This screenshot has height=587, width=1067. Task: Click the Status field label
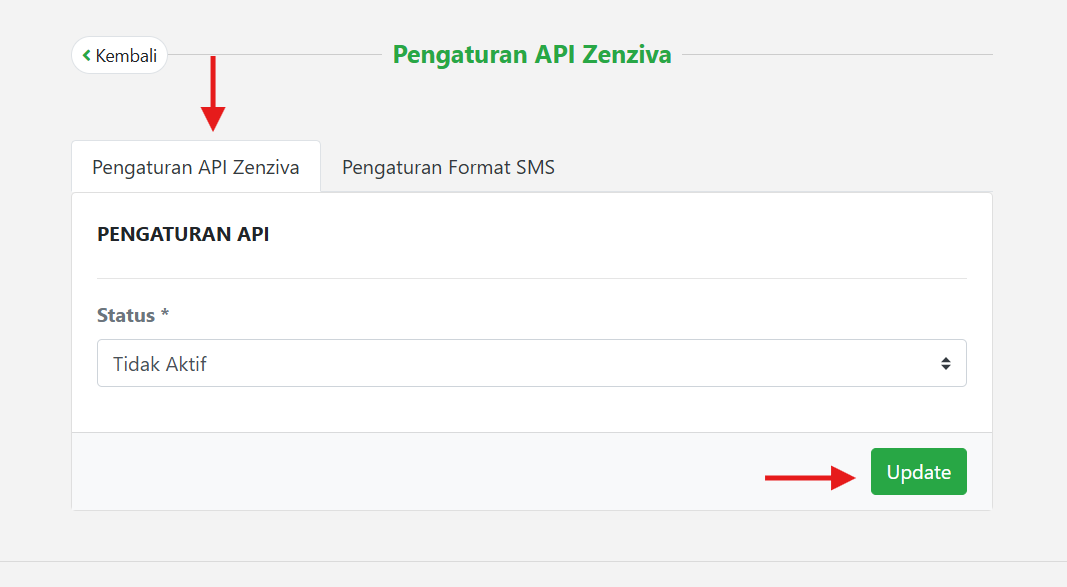coord(126,315)
